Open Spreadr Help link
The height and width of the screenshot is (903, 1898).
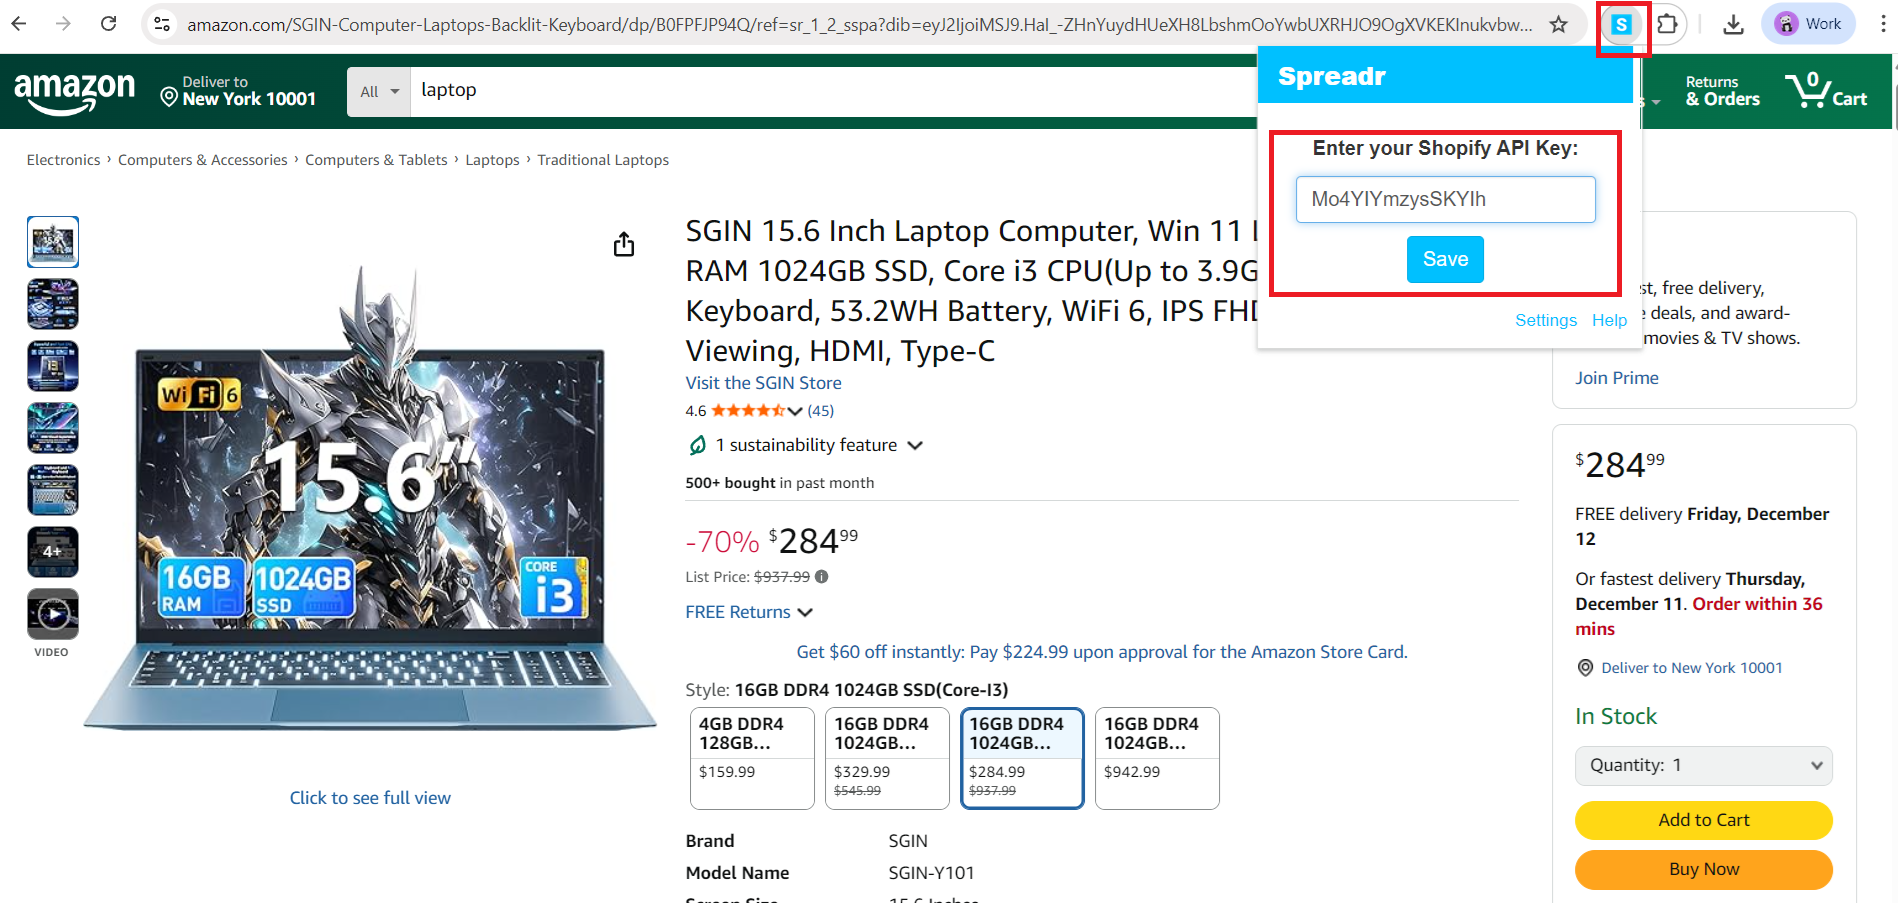tap(1609, 320)
